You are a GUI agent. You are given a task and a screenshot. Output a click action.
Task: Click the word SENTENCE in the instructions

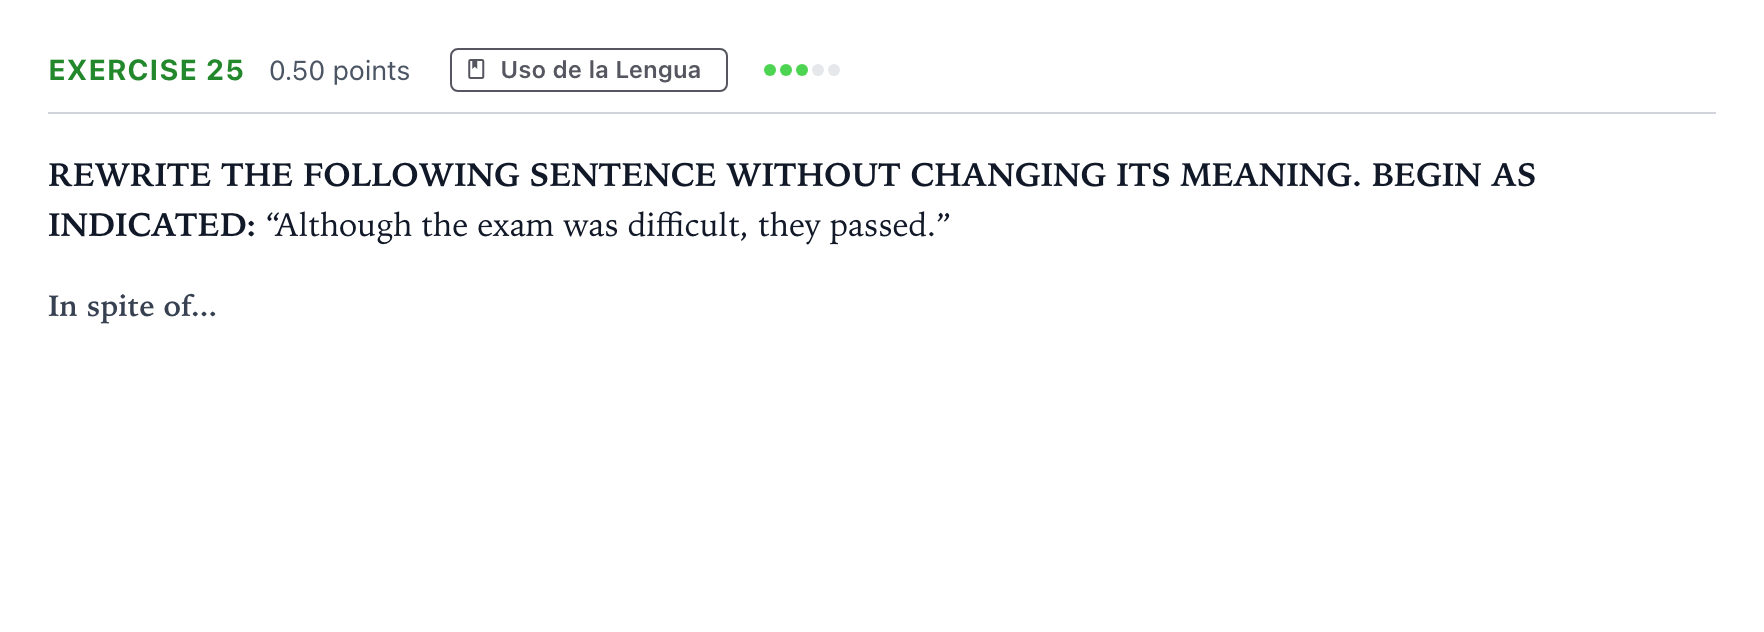tap(623, 175)
